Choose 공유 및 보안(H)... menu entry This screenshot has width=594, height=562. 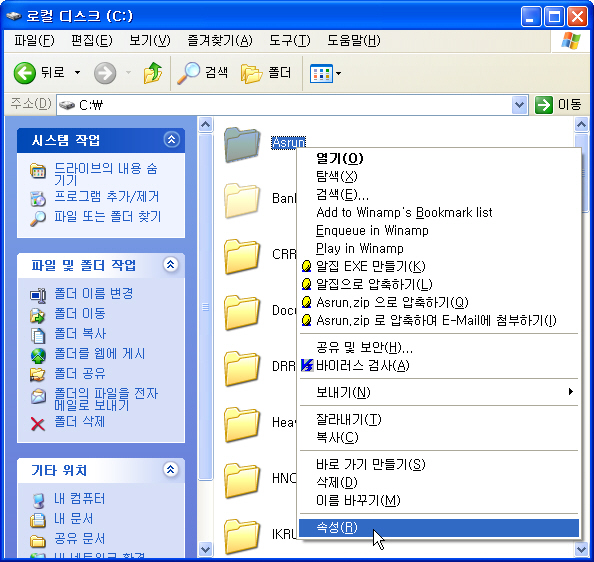coord(439,348)
